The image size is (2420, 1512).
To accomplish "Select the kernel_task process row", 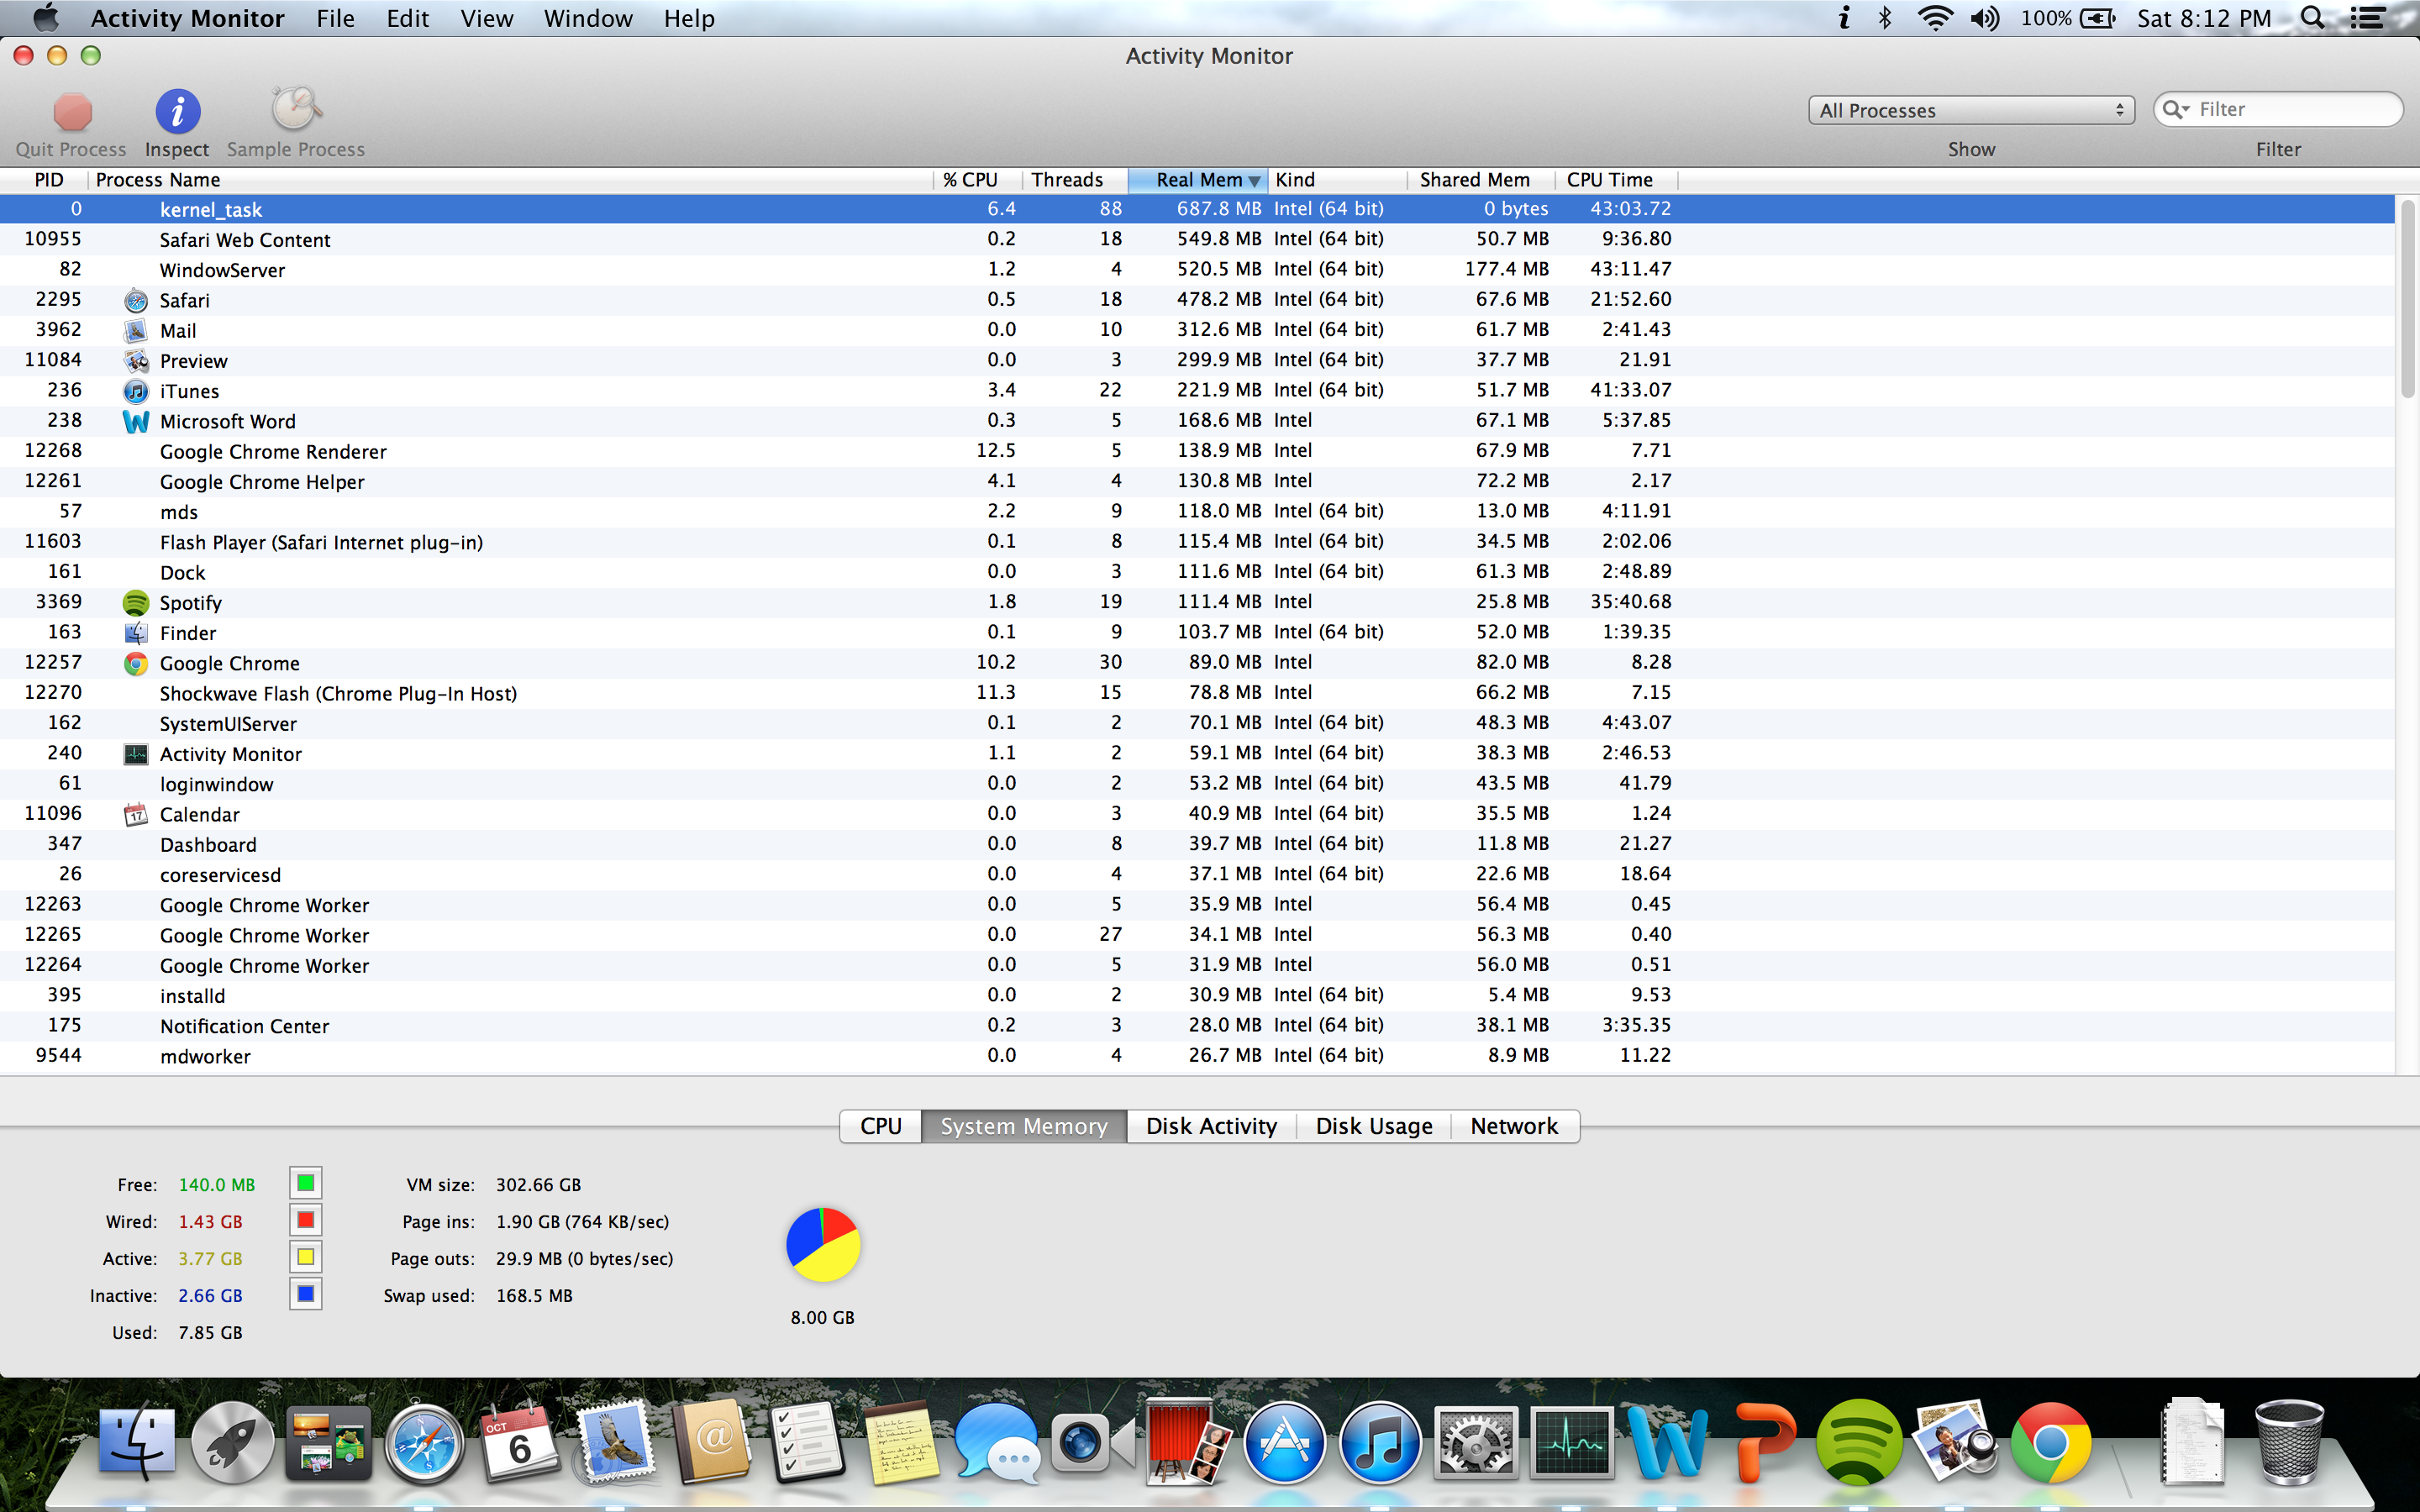I will (x=1197, y=209).
